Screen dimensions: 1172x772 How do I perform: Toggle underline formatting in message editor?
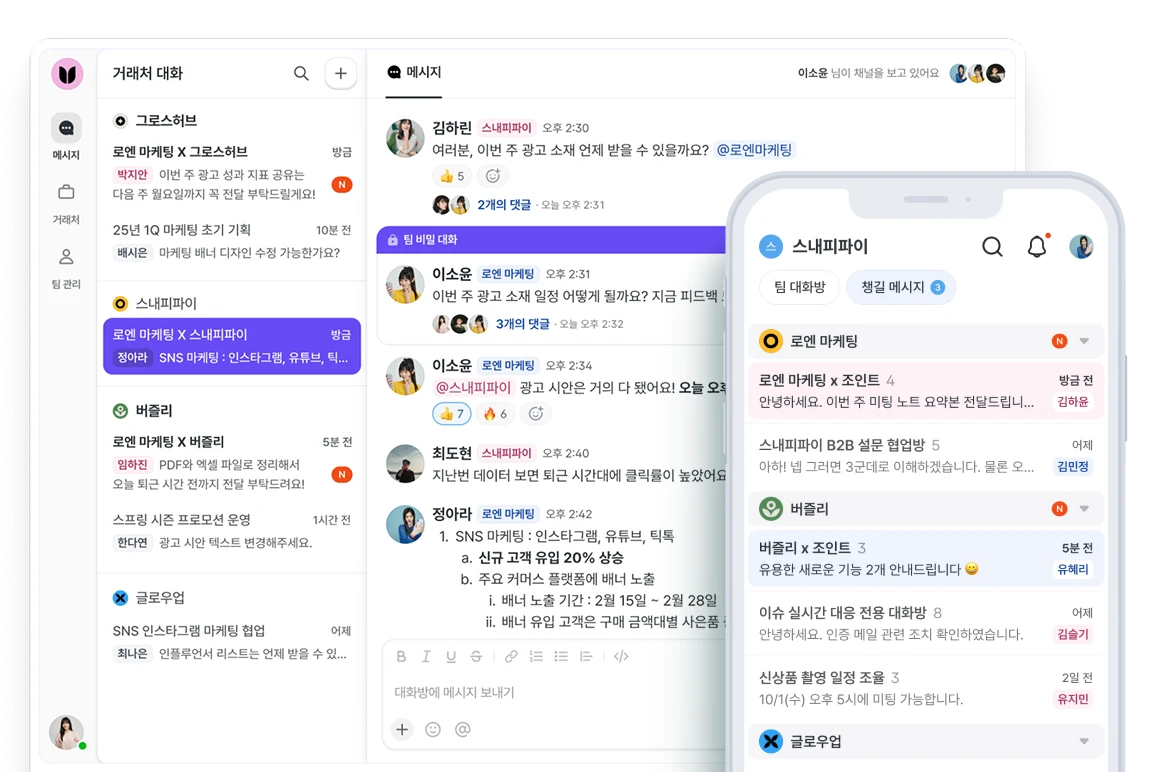(x=451, y=656)
